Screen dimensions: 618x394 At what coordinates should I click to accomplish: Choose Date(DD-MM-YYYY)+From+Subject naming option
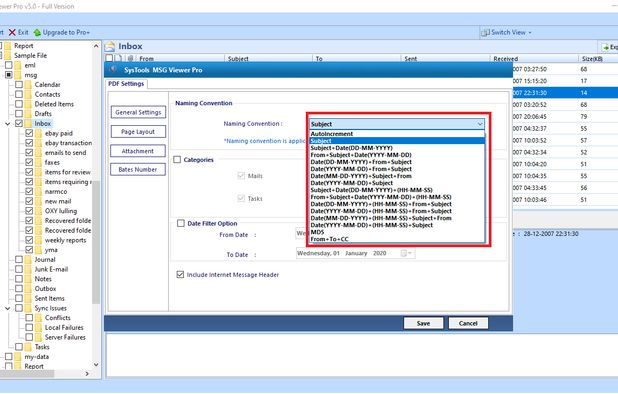[397, 162]
